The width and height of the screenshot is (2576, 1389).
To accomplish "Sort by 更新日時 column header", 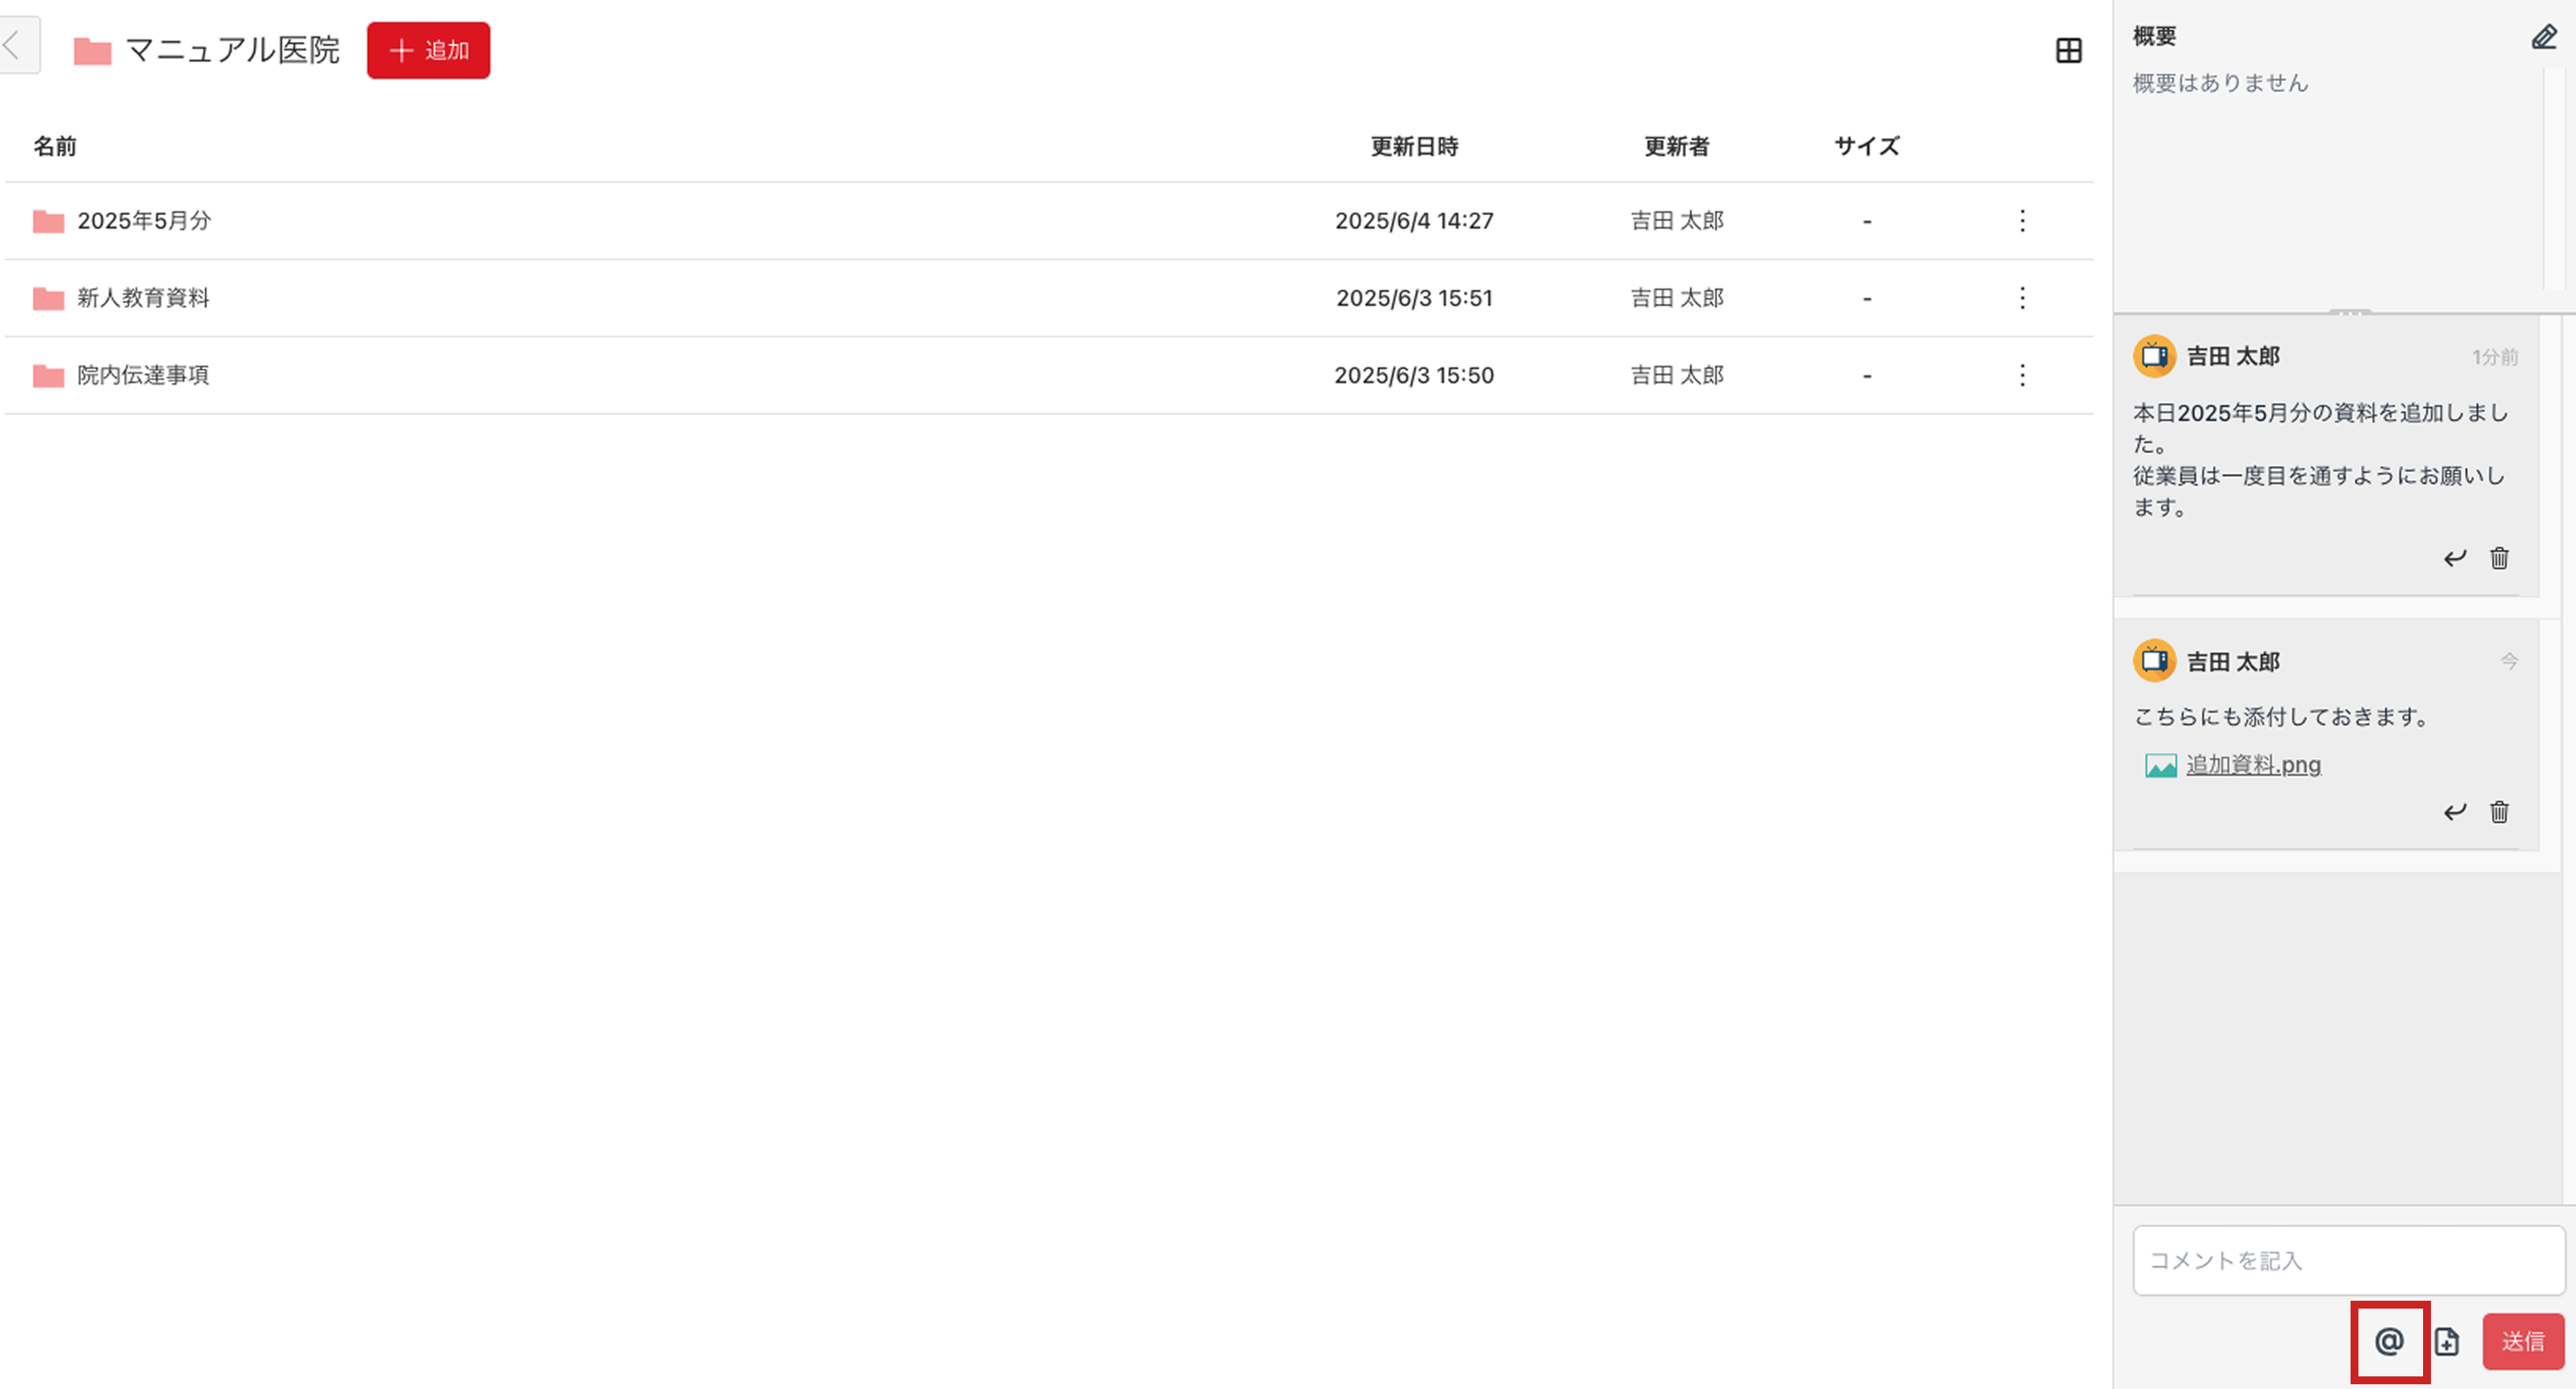I will 1414,146.
